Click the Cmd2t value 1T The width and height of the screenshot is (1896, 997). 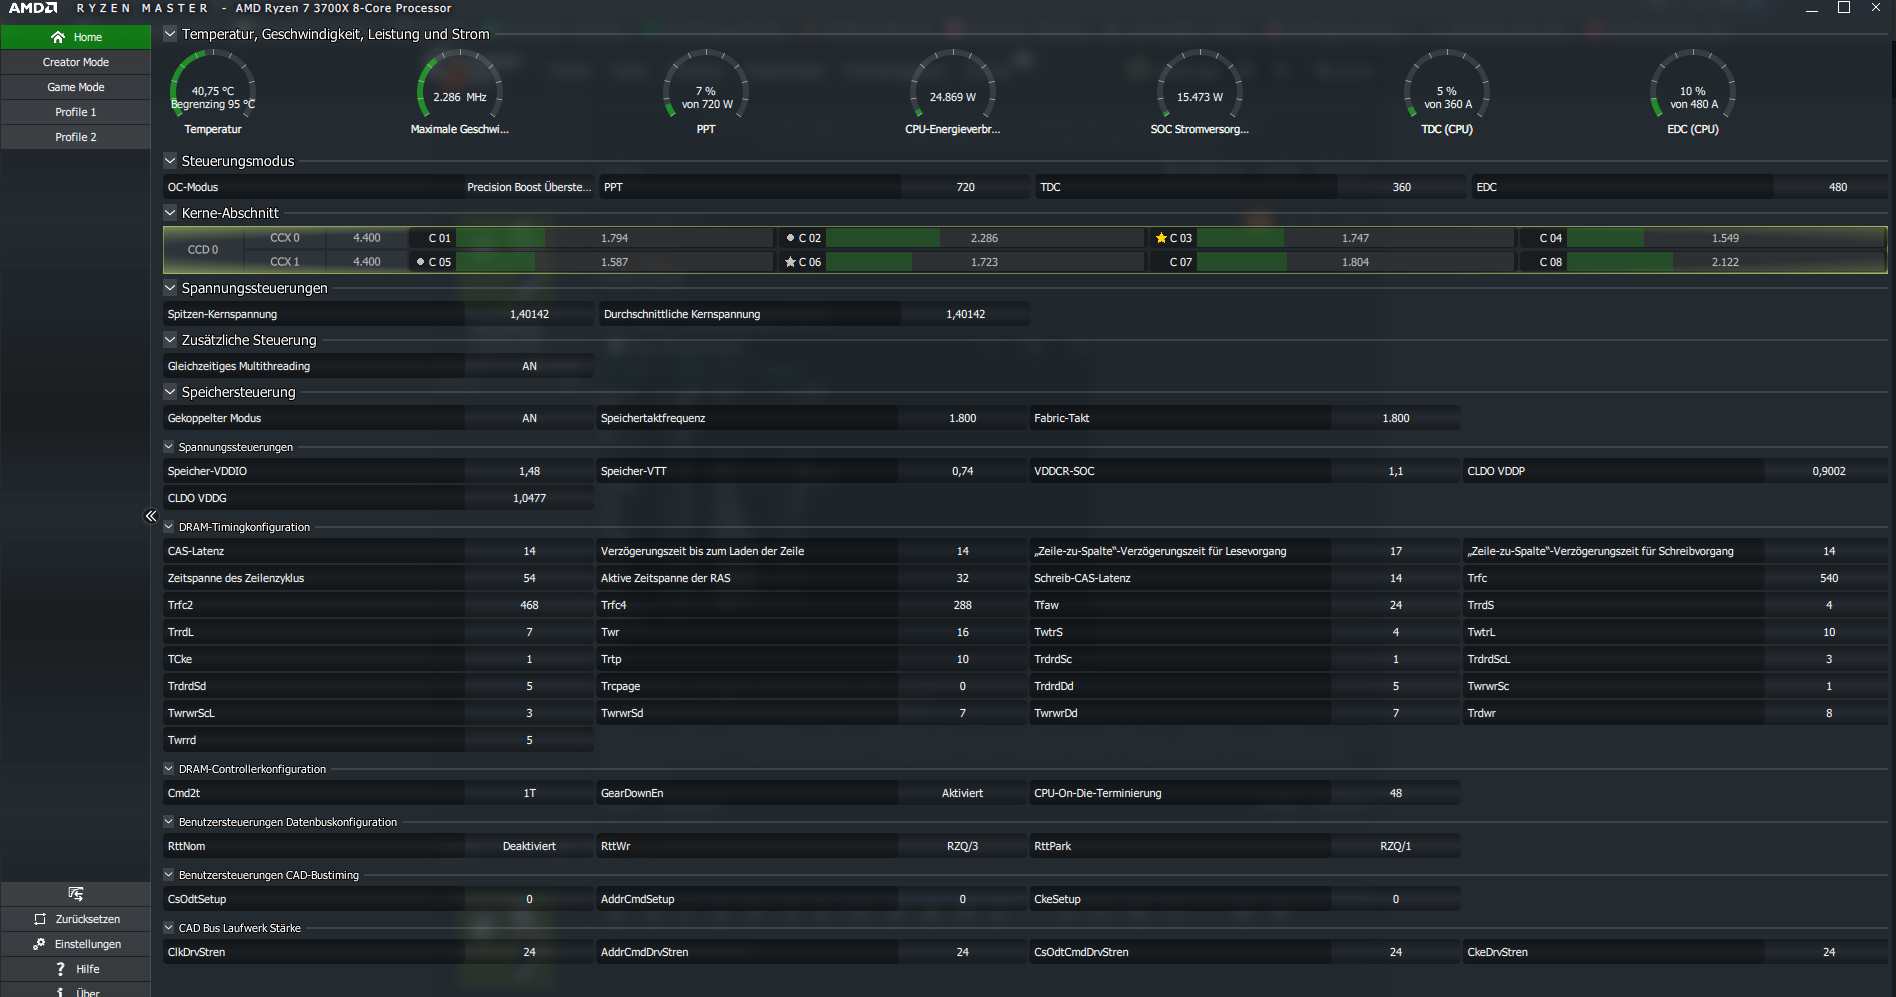pos(529,793)
